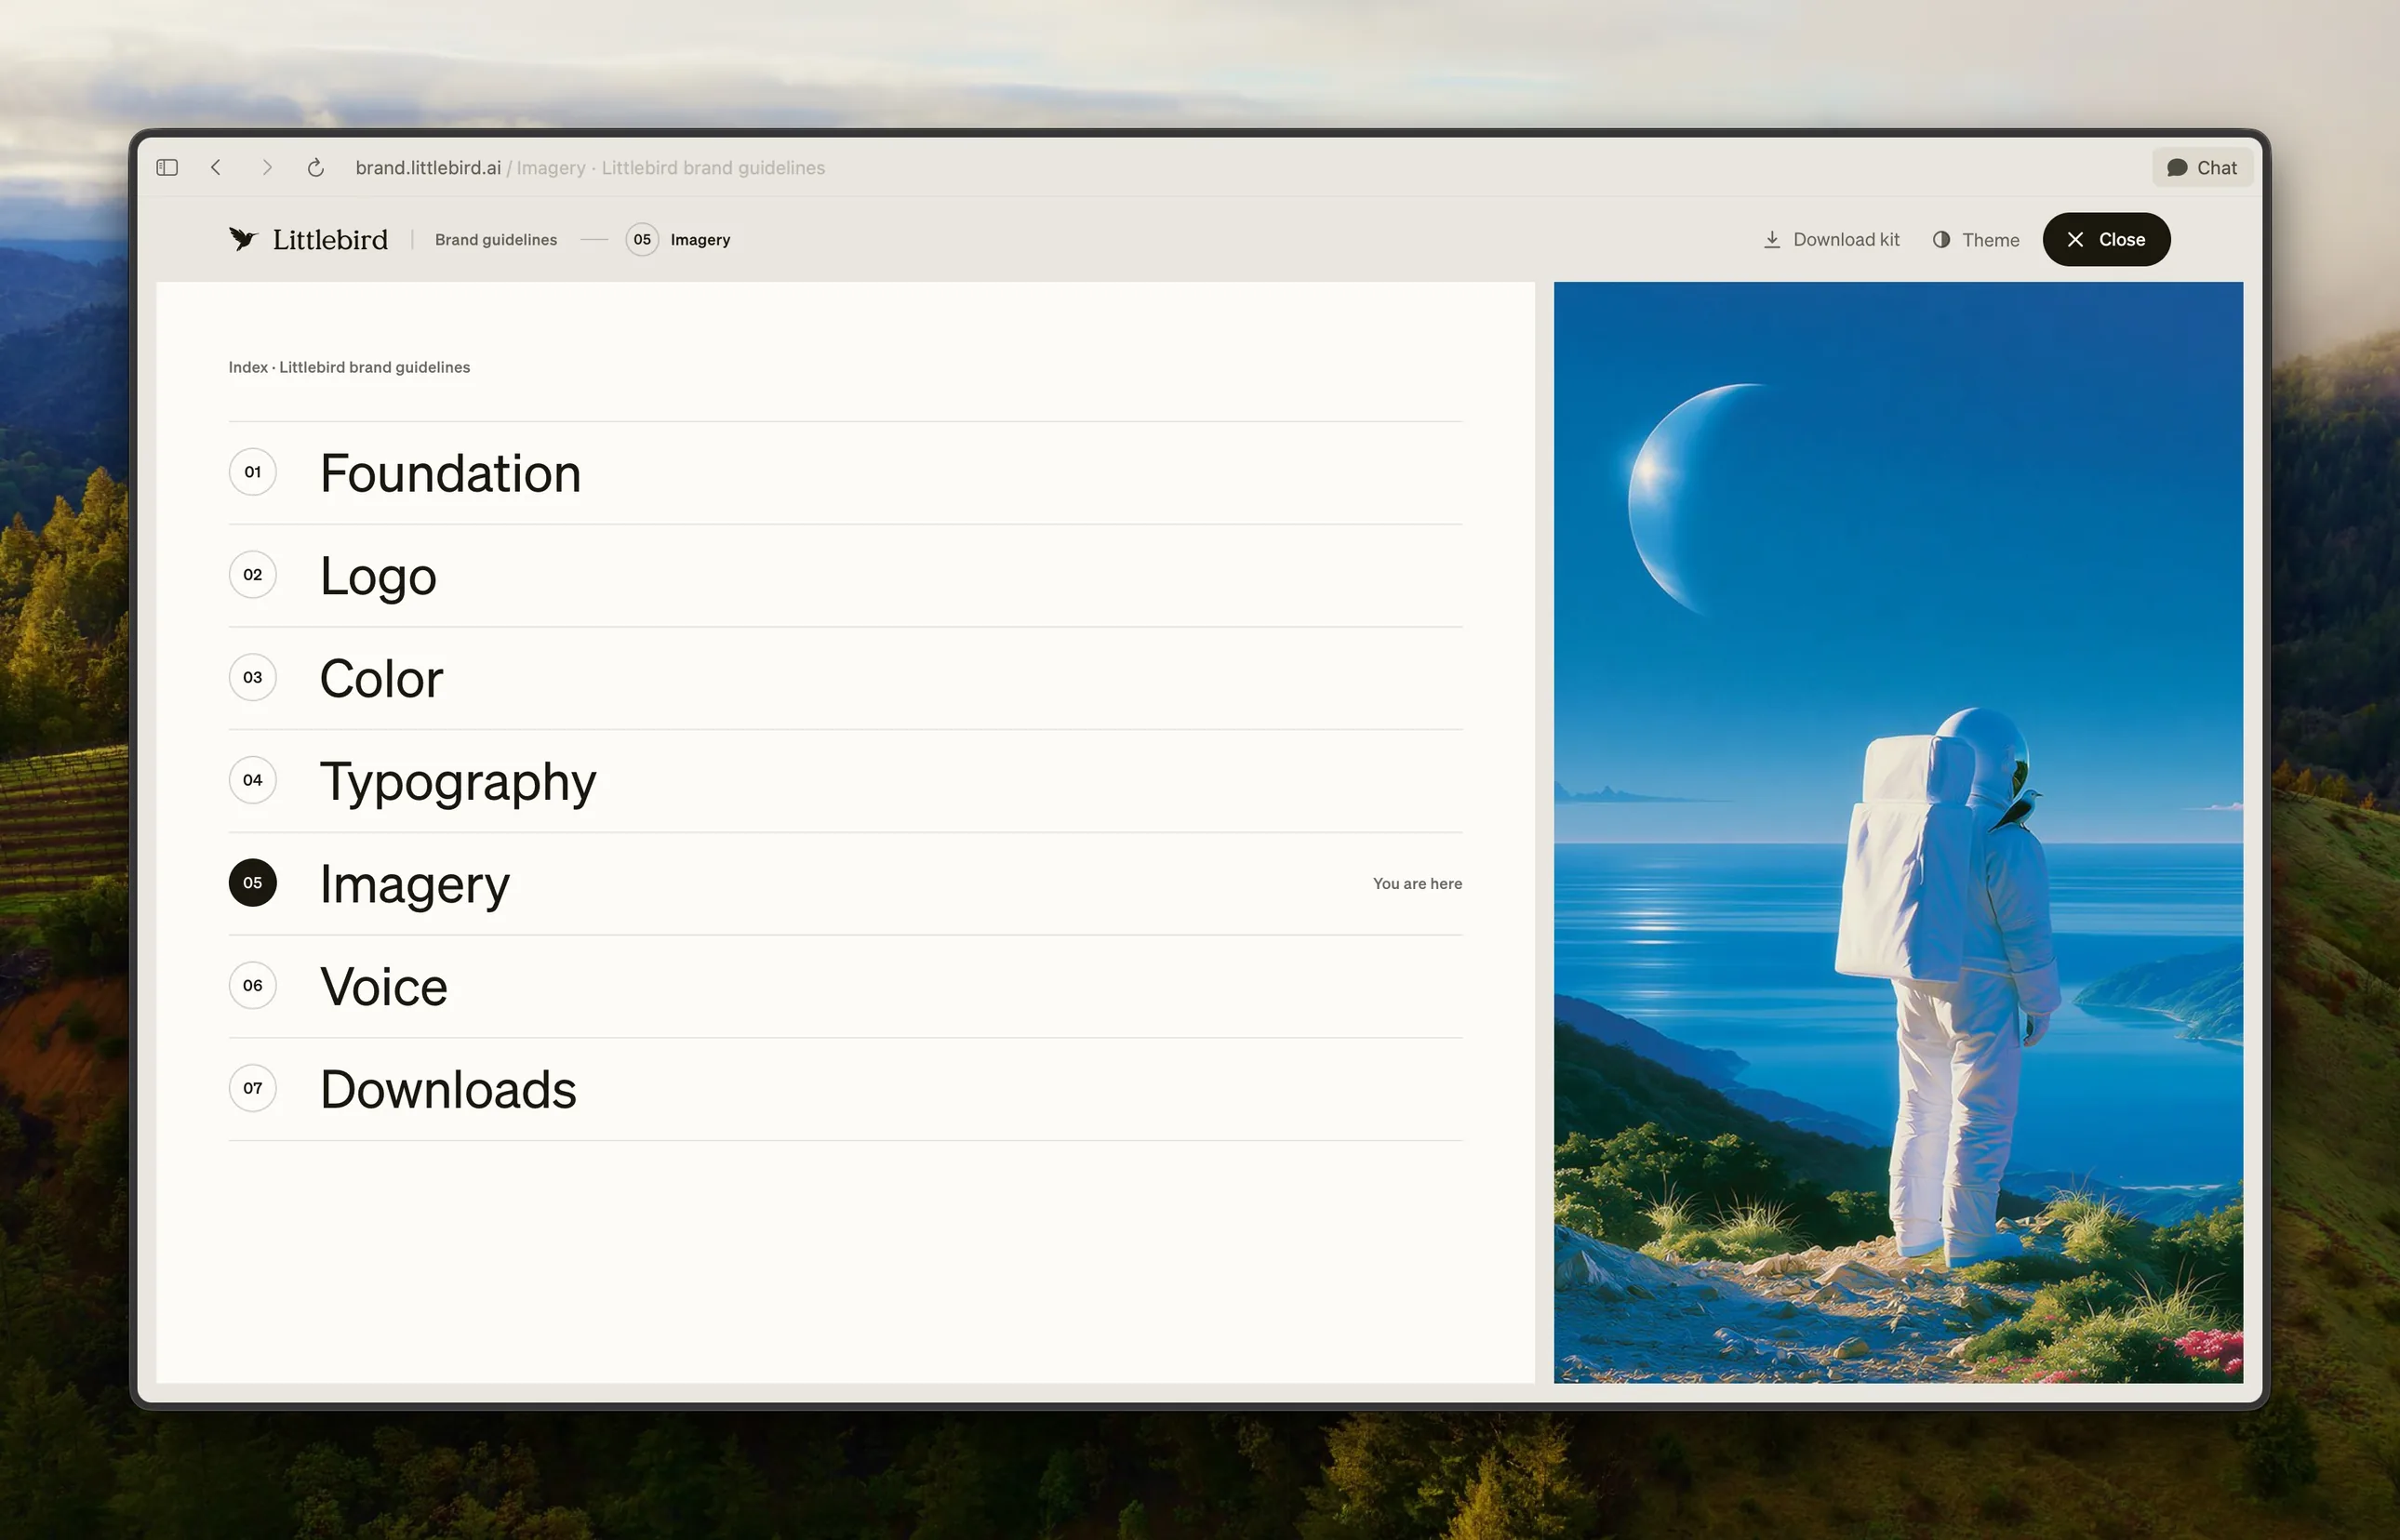Click the 06 number circle
The height and width of the screenshot is (1540, 2400).
253,985
